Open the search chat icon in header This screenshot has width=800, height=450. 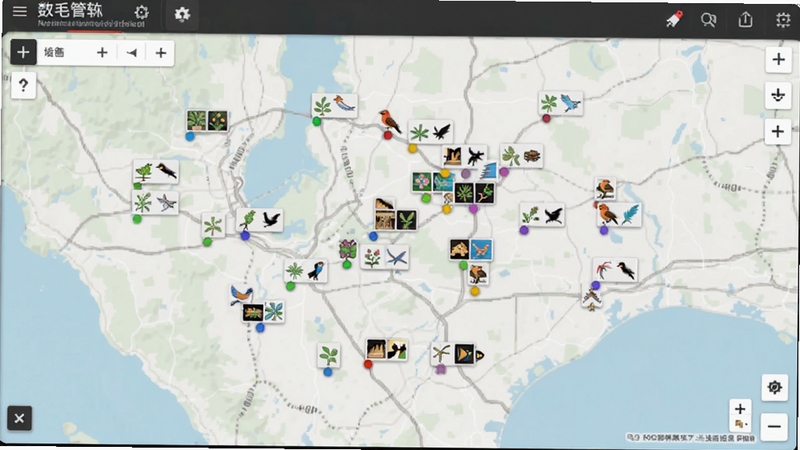708,20
